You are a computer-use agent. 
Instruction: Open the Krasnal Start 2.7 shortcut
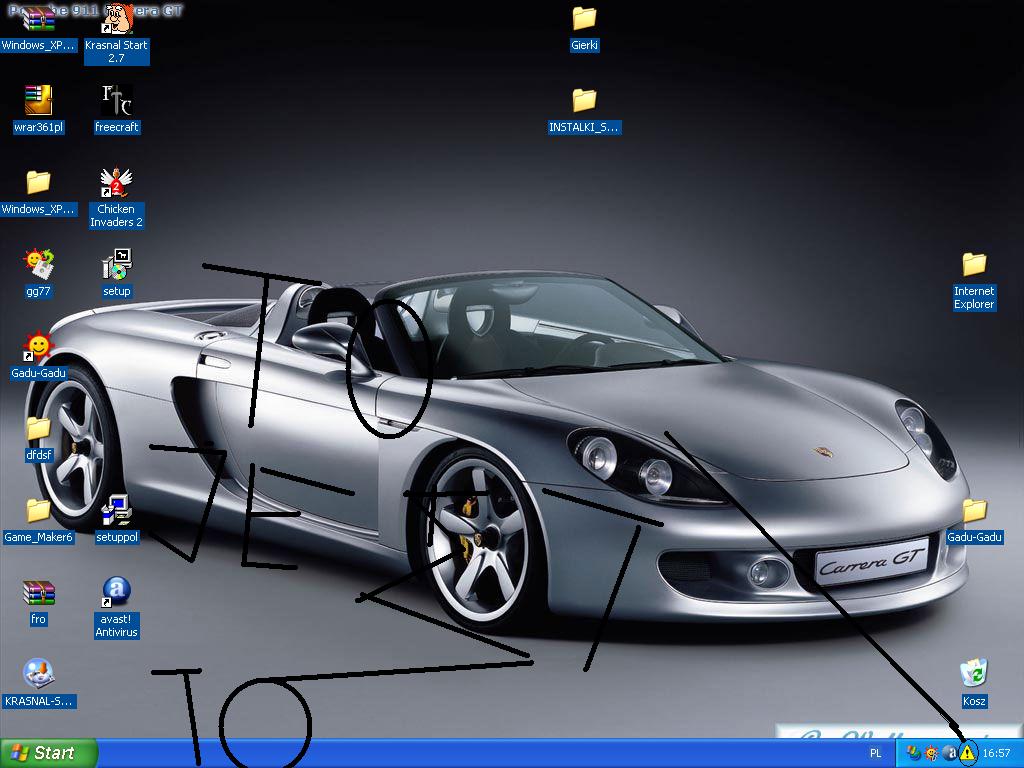tap(117, 20)
